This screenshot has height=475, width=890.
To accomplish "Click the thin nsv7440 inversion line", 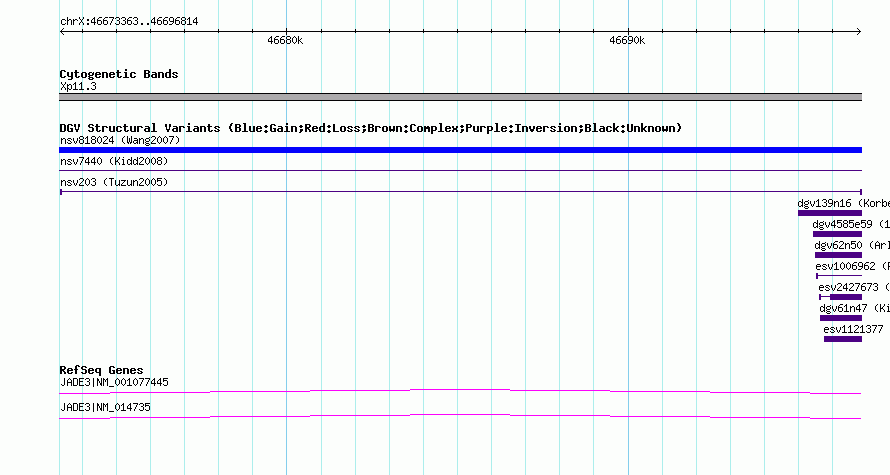I will (460, 170).
